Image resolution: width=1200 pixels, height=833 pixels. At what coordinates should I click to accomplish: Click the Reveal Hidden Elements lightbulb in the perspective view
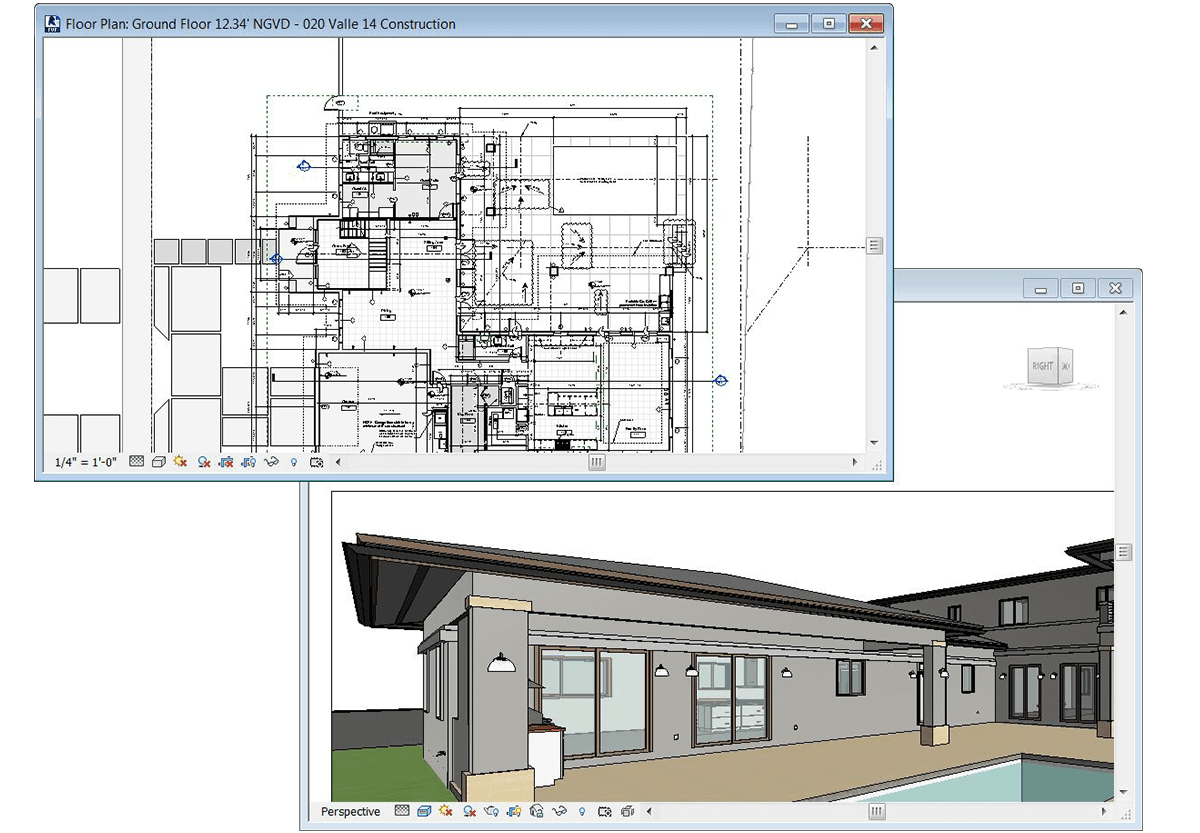coord(581,812)
